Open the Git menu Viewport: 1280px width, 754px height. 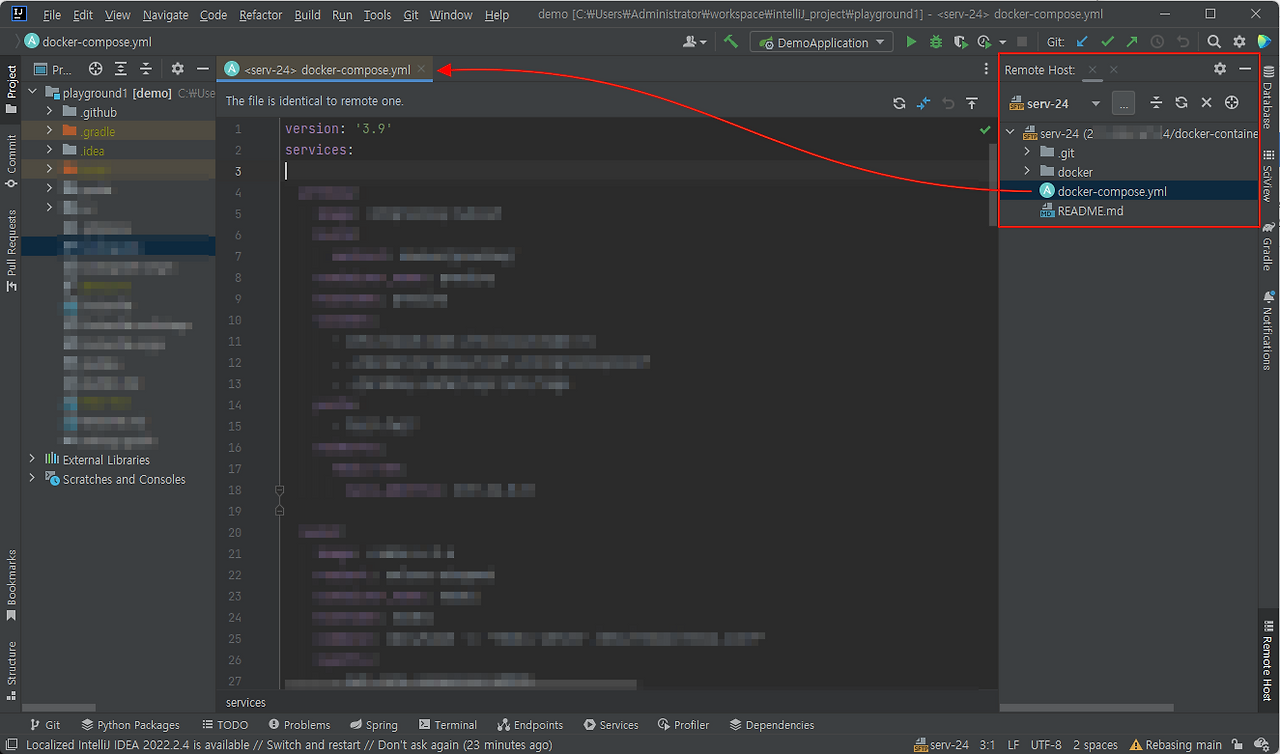click(411, 15)
